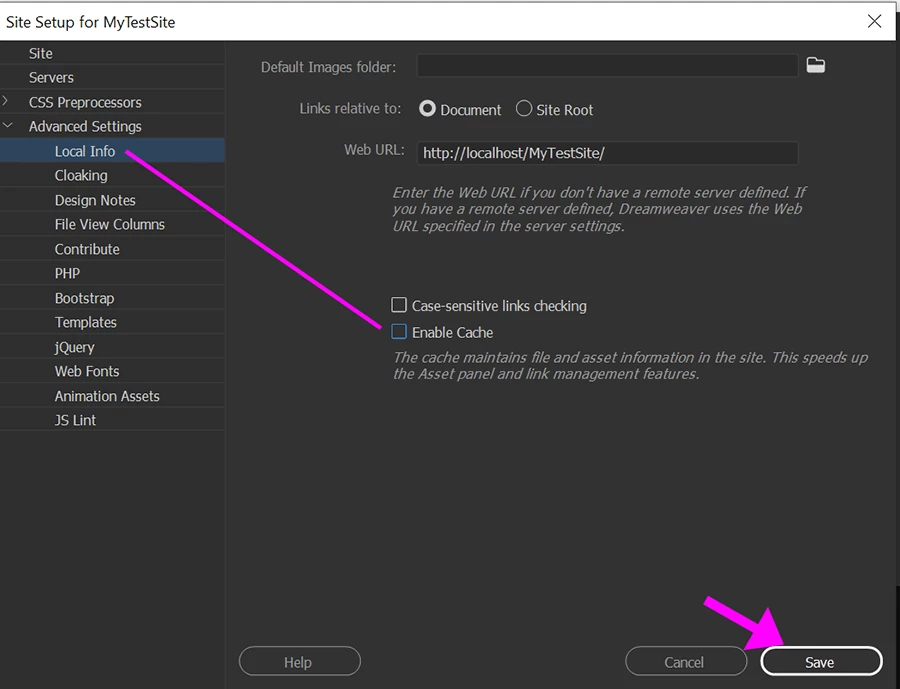Click the Save button
The width and height of the screenshot is (900, 689).
click(x=821, y=661)
